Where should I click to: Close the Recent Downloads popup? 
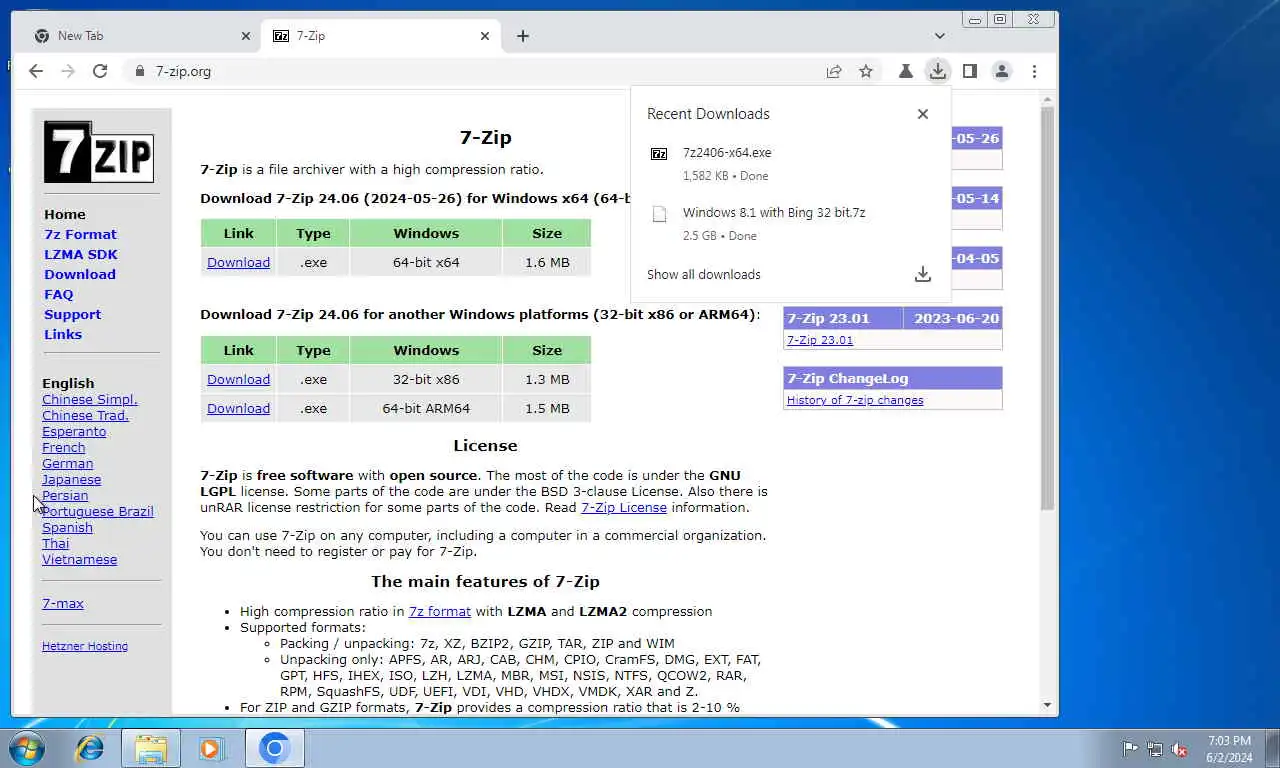point(923,114)
